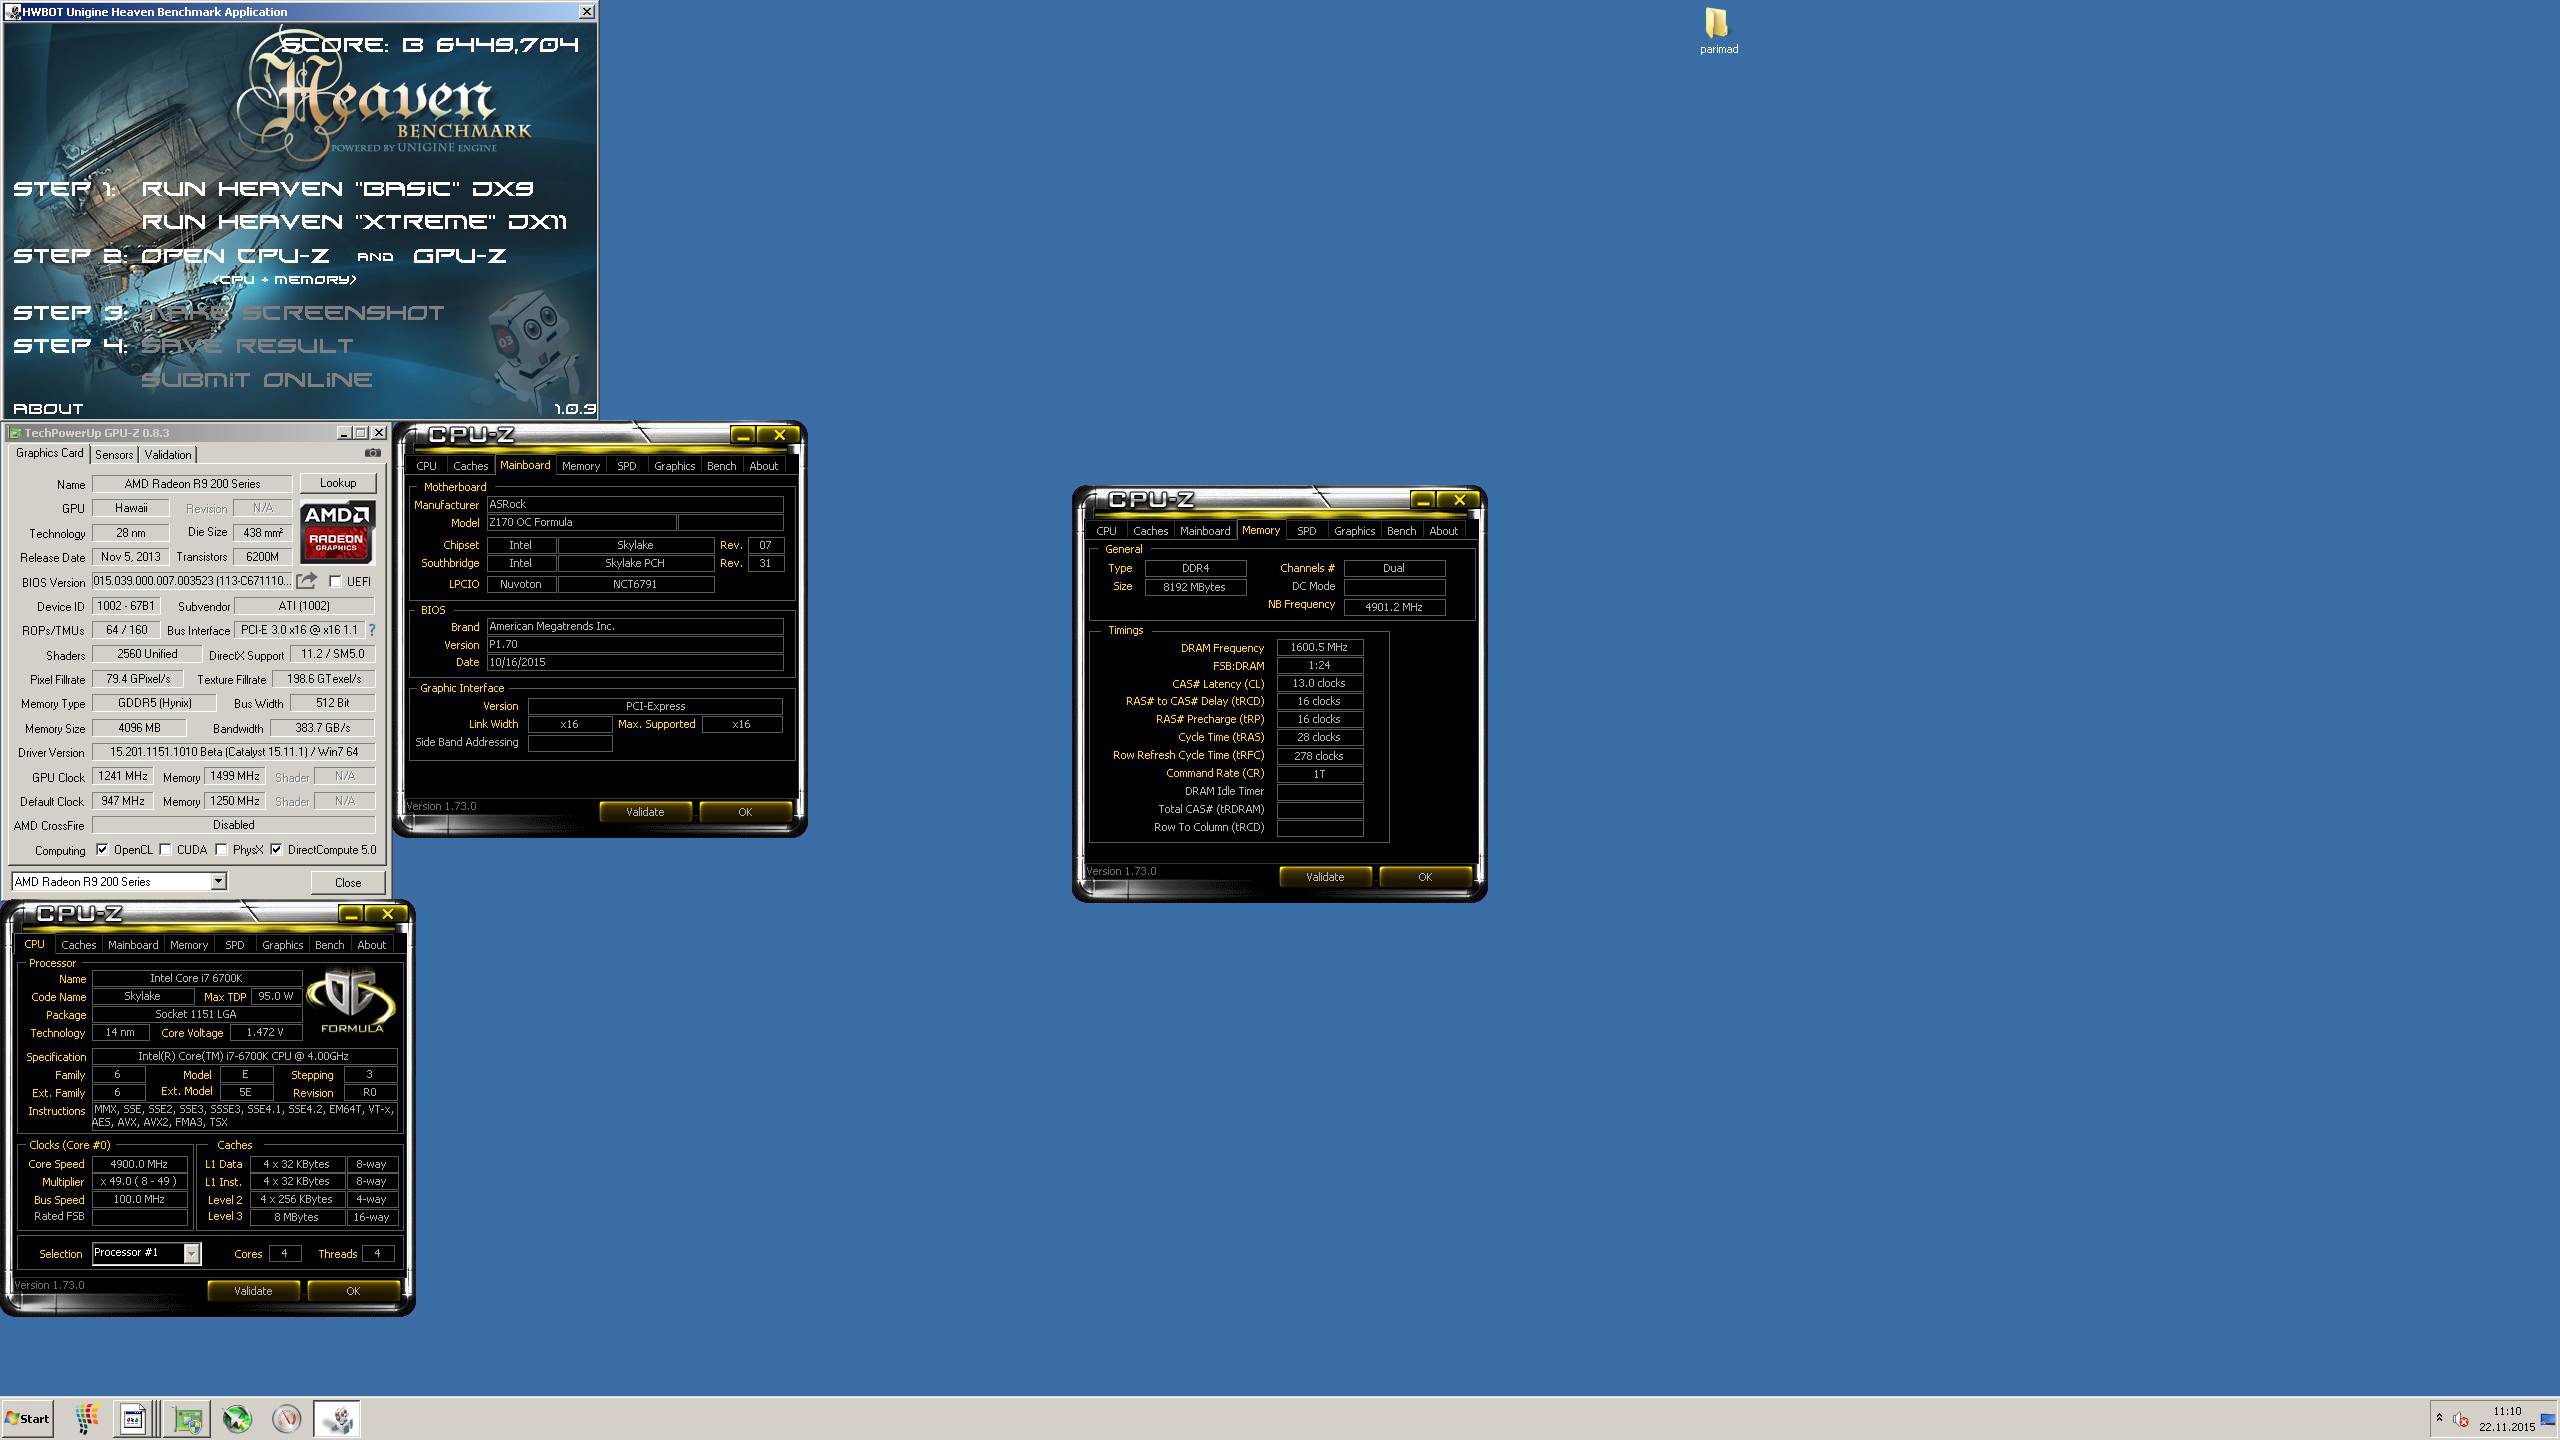Click the CPU-Z link in HWBOT Step 2
Screen dimensions: 2560x1440
[235, 255]
